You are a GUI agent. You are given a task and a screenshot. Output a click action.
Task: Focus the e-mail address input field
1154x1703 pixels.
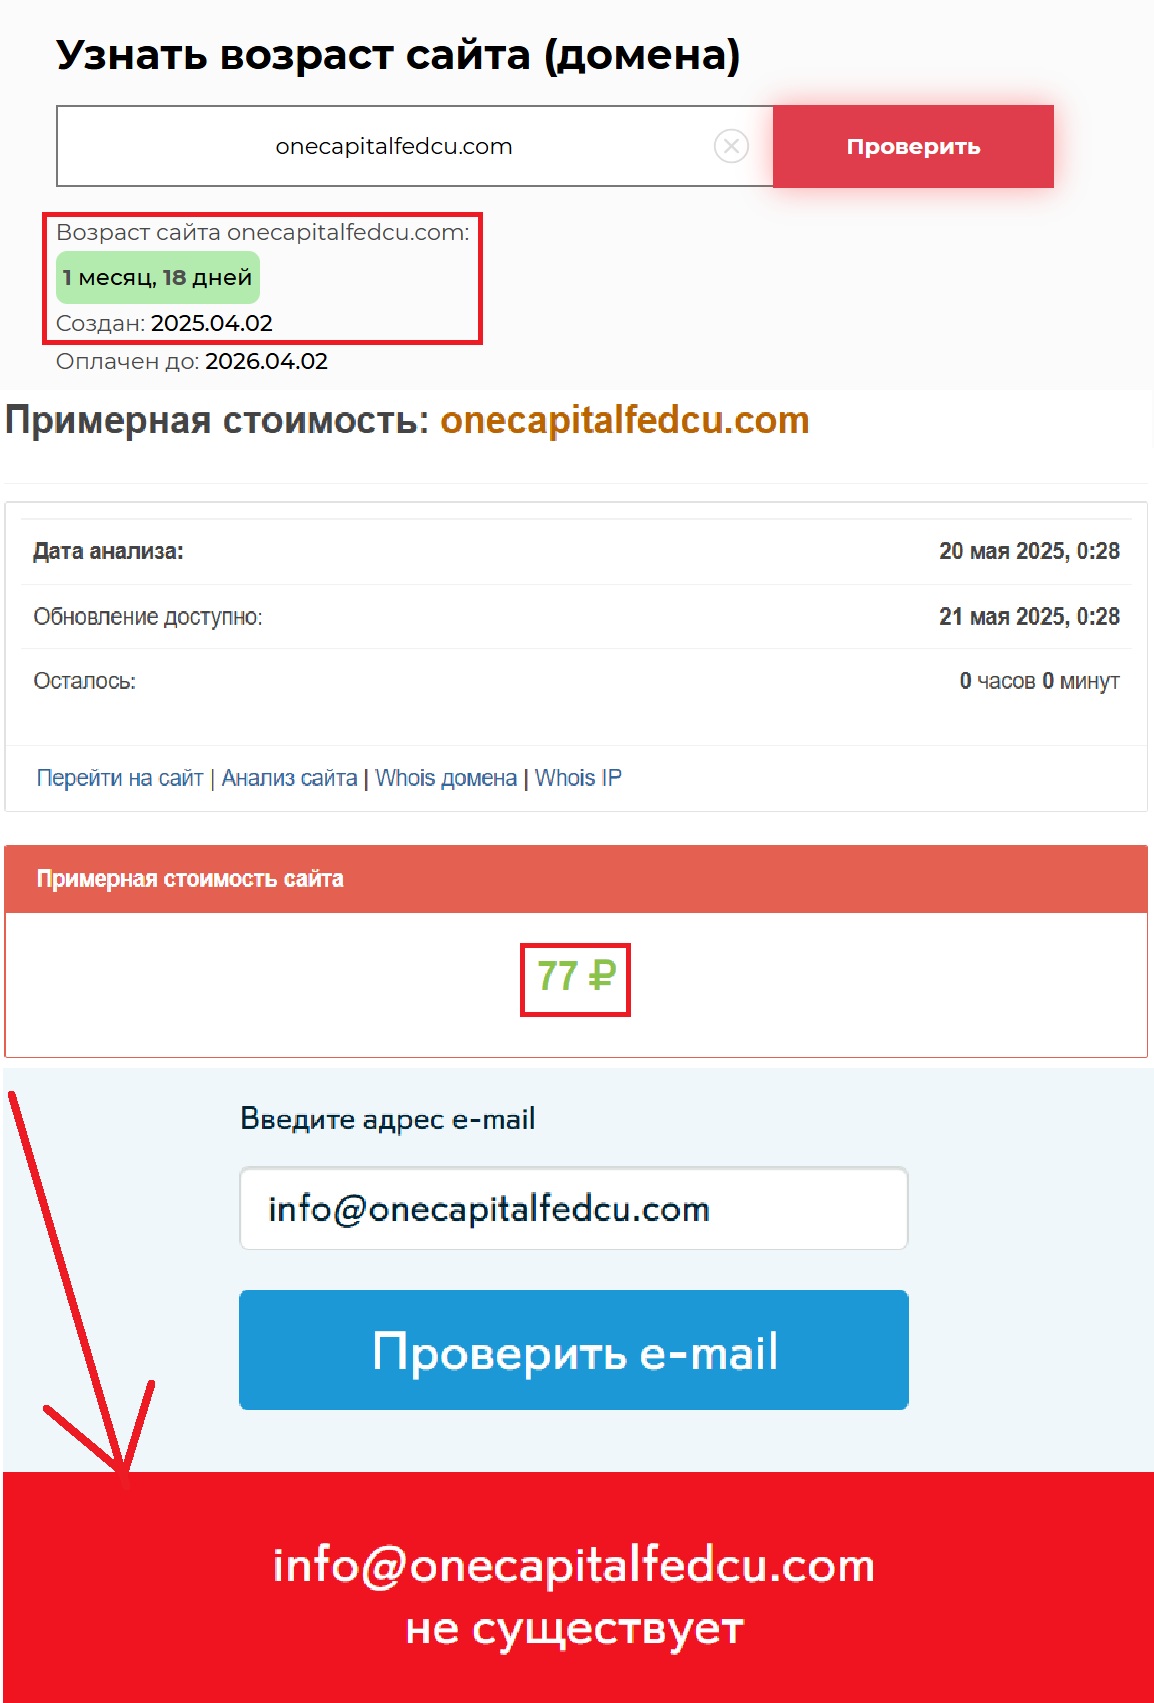point(574,1208)
